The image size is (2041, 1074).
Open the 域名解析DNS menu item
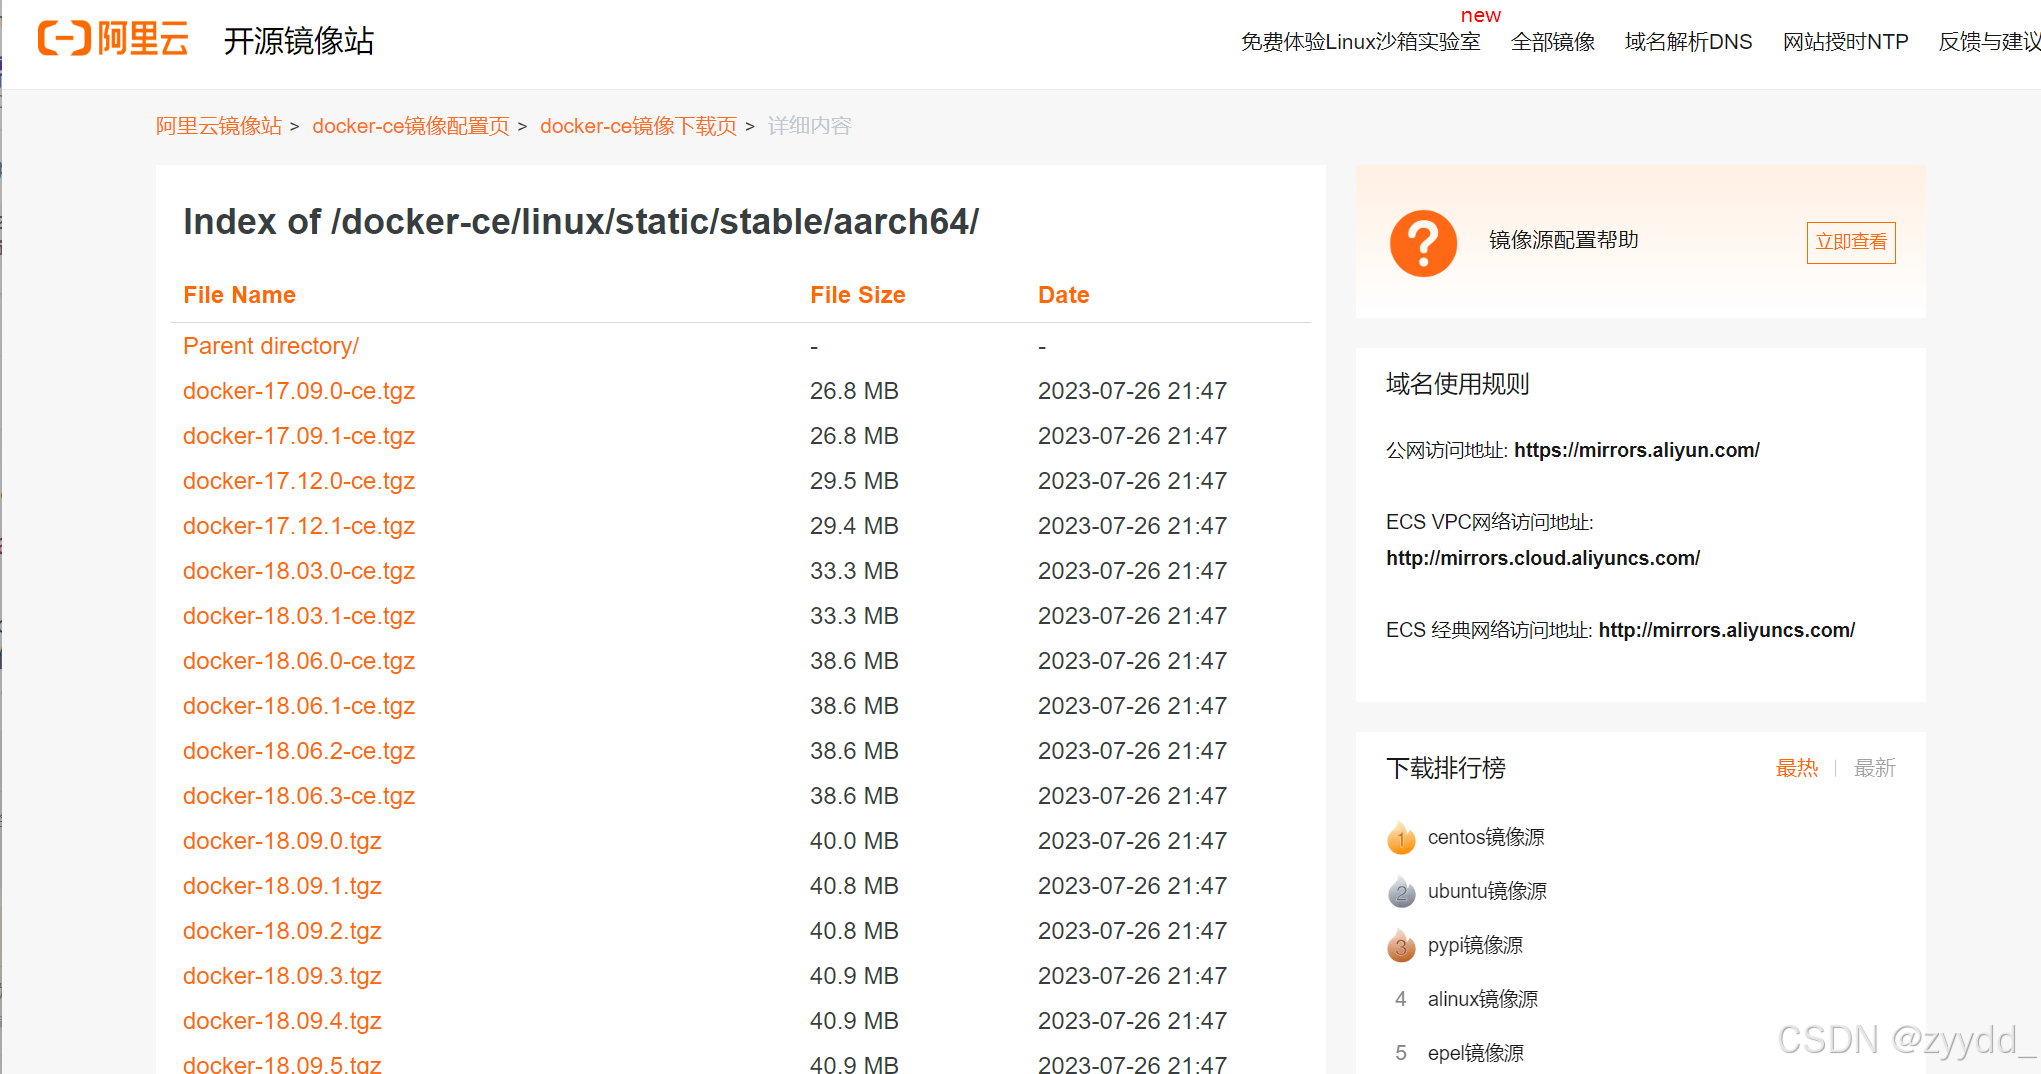(1688, 42)
